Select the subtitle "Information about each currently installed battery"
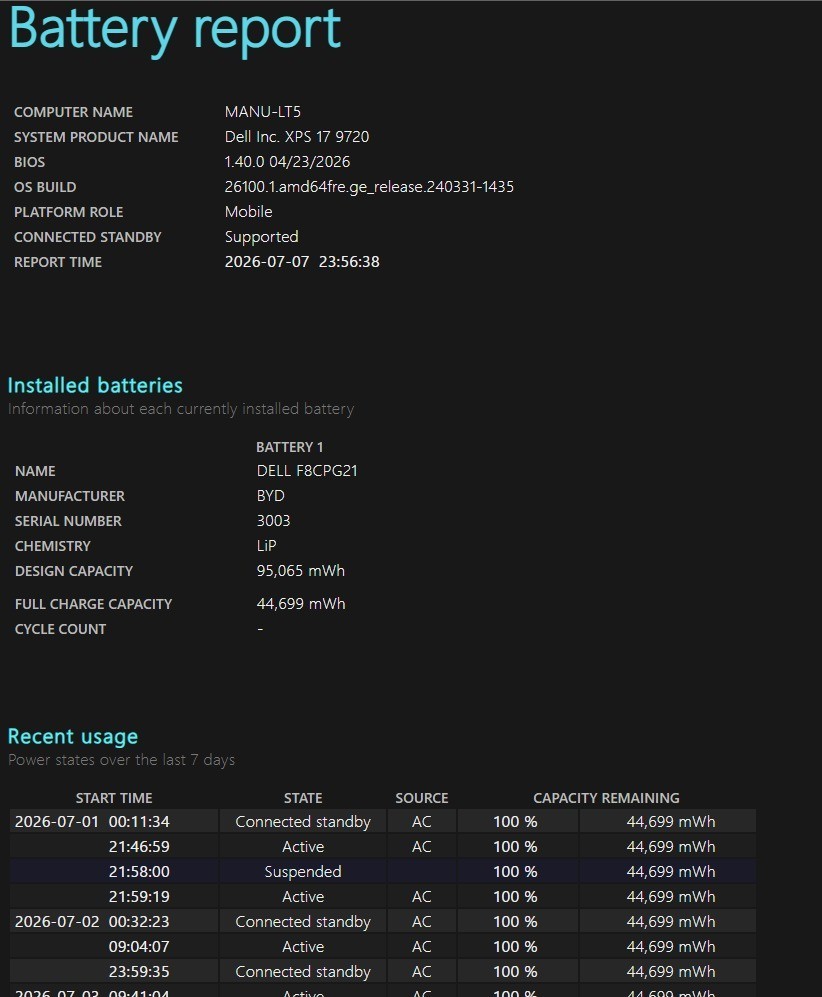 click(x=181, y=409)
